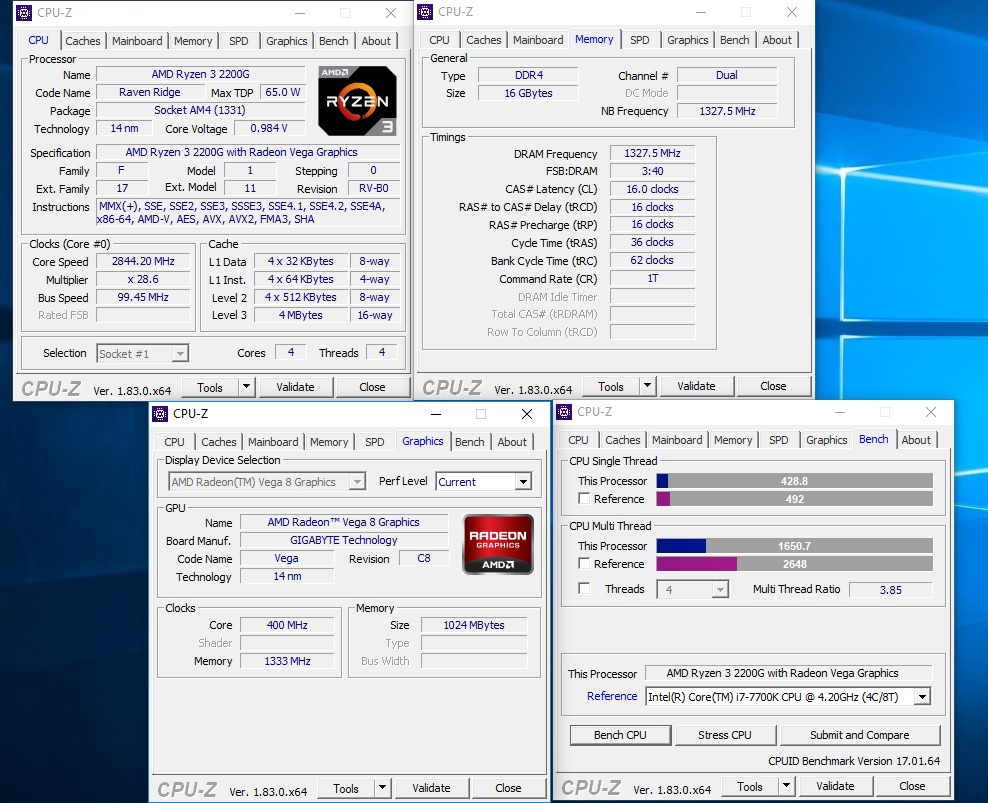The width and height of the screenshot is (988, 803).
Task: Click CPU-Z app icon in Graphics window titlebar
Action: (160, 413)
